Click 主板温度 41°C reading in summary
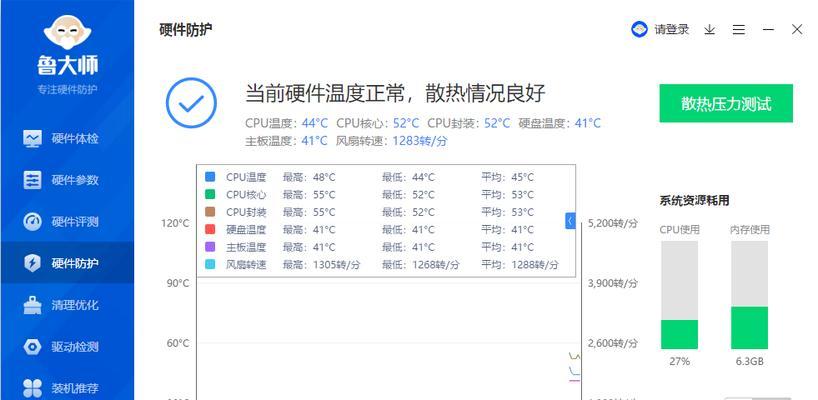 click(x=286, y=141)
